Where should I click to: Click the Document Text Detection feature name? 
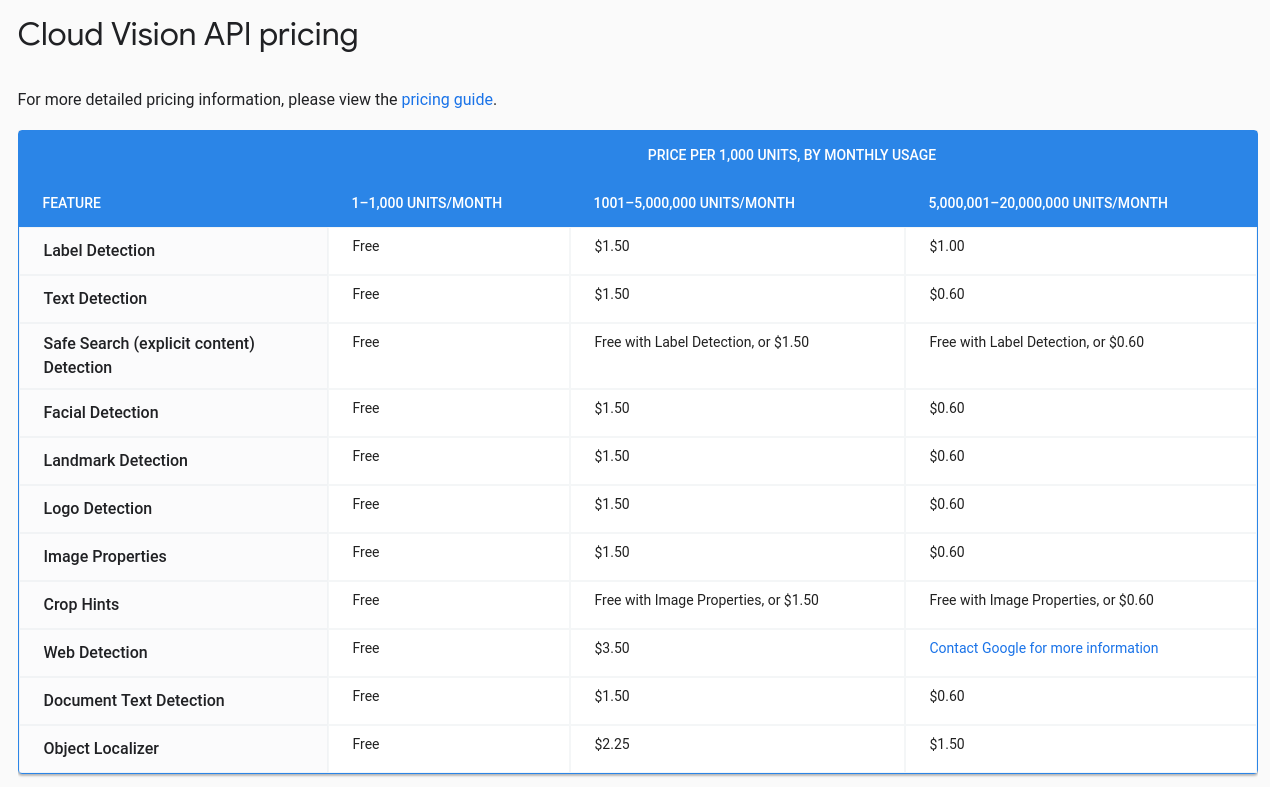134,700
